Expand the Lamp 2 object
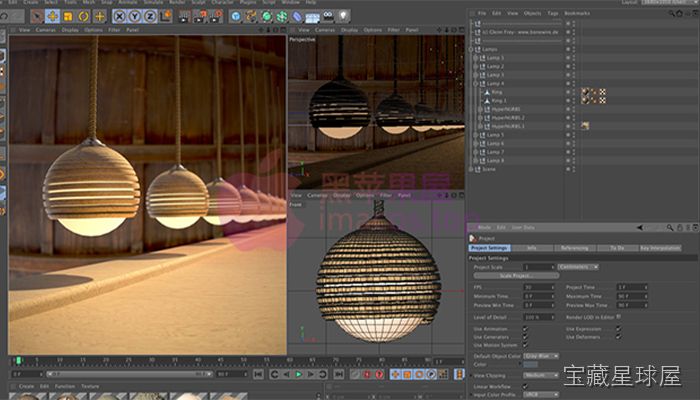This screenshot has height=400, width=700. 476,66
